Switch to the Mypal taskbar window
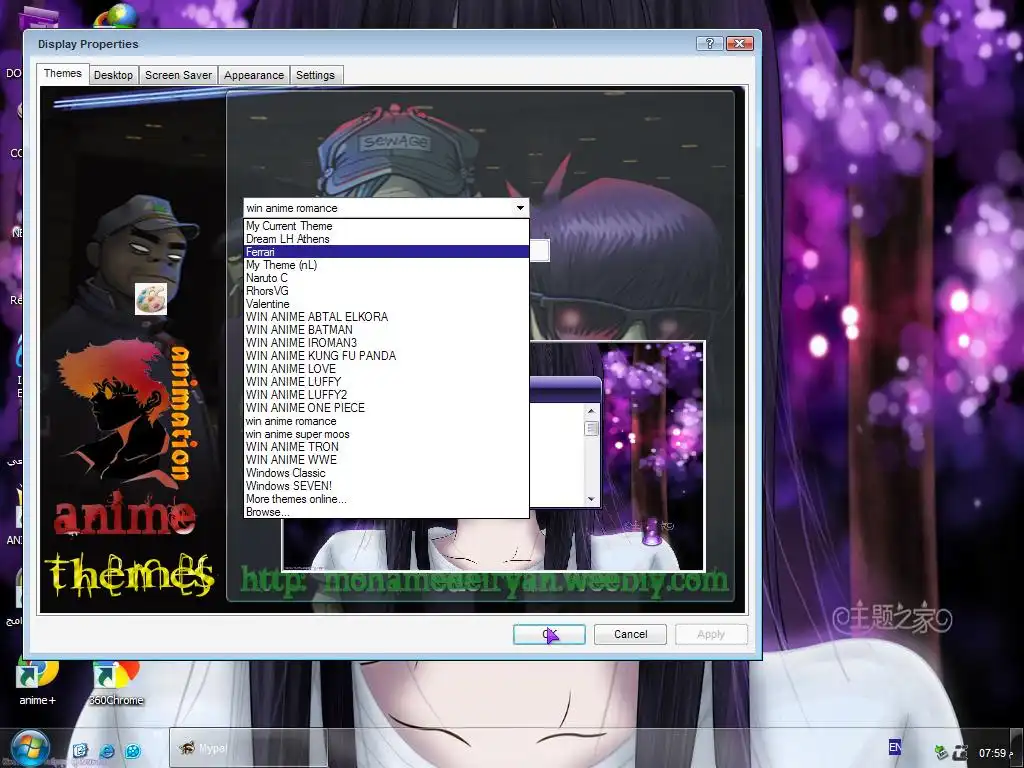This screenshot has width=1024, height=768. pos(248,748)
